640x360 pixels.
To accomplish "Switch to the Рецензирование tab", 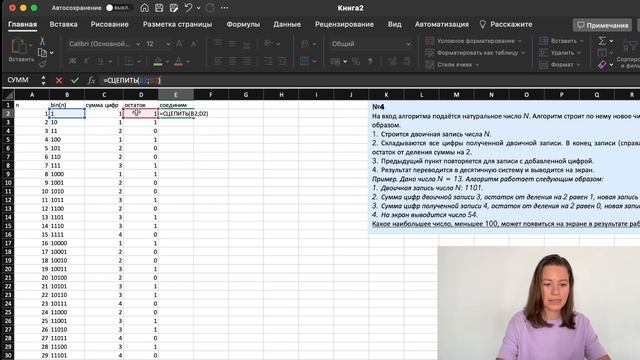I will pyautogui.click(x=344, y=24).
